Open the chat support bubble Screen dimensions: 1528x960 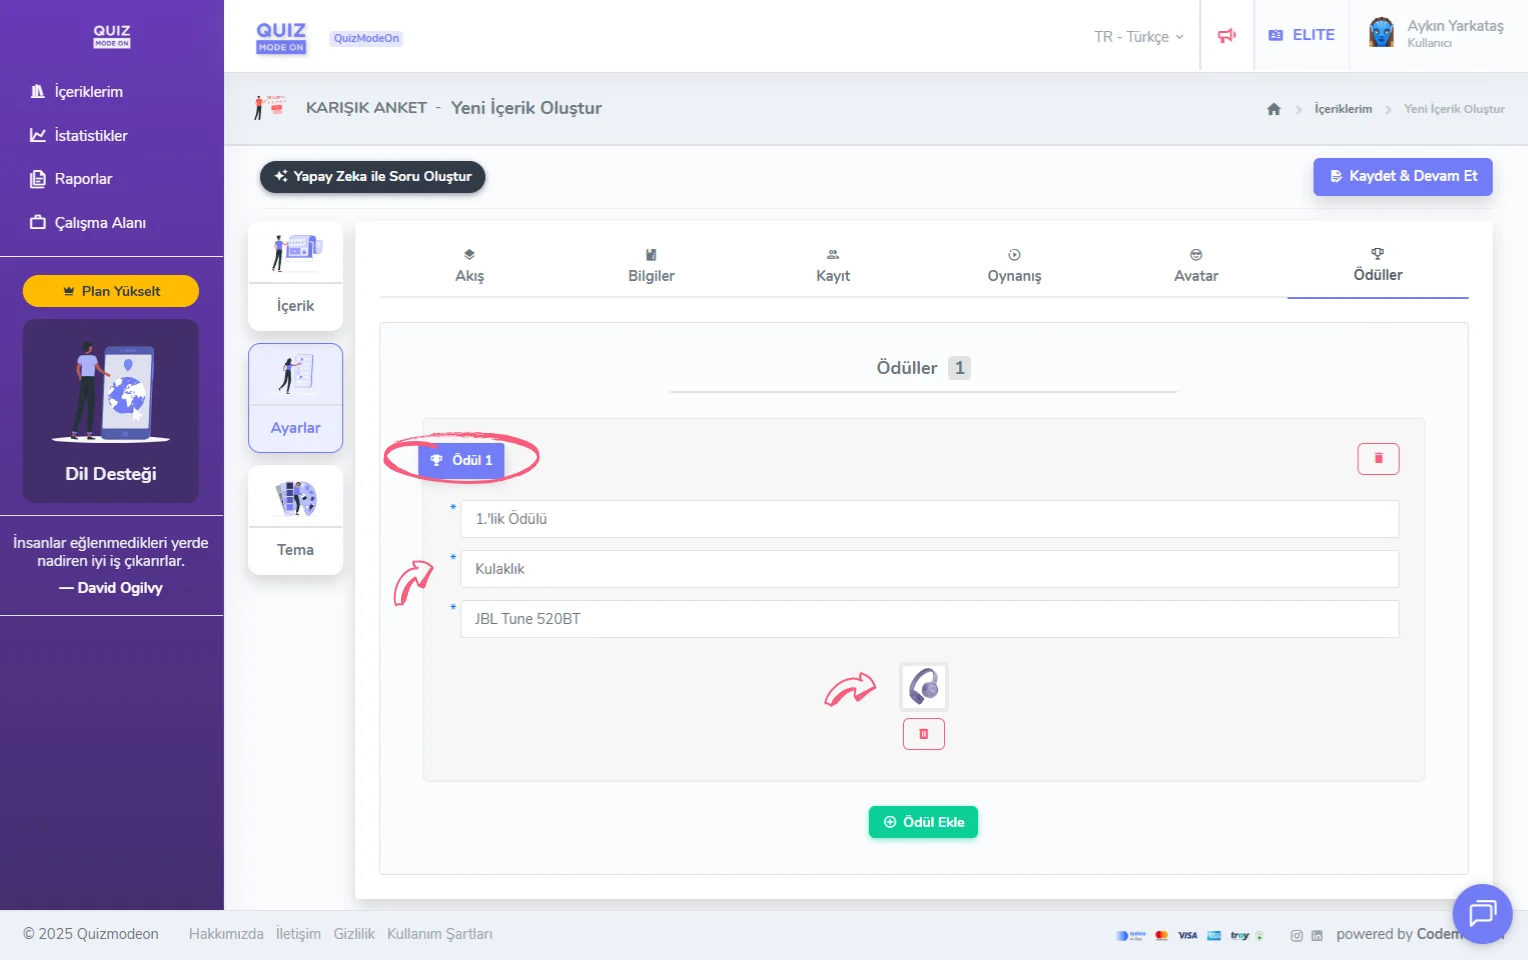pyautogui.click(x=1481, y=913)
